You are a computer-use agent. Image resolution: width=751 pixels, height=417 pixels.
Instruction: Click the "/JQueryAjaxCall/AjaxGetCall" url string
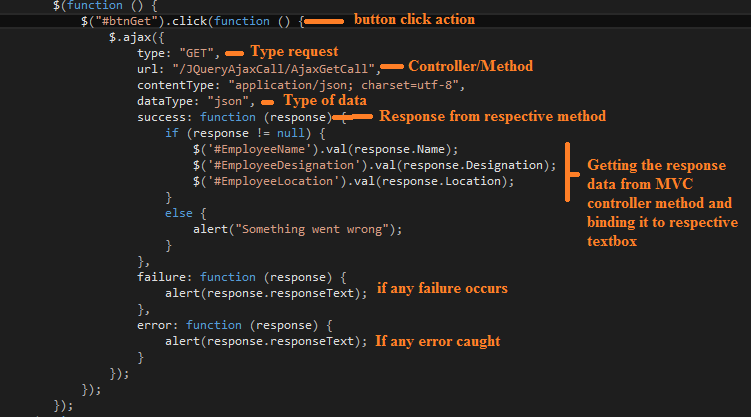pos(277,69)
